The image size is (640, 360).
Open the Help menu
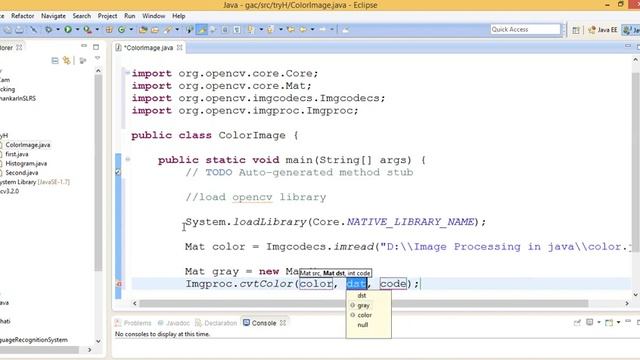(x=178, y=16)
